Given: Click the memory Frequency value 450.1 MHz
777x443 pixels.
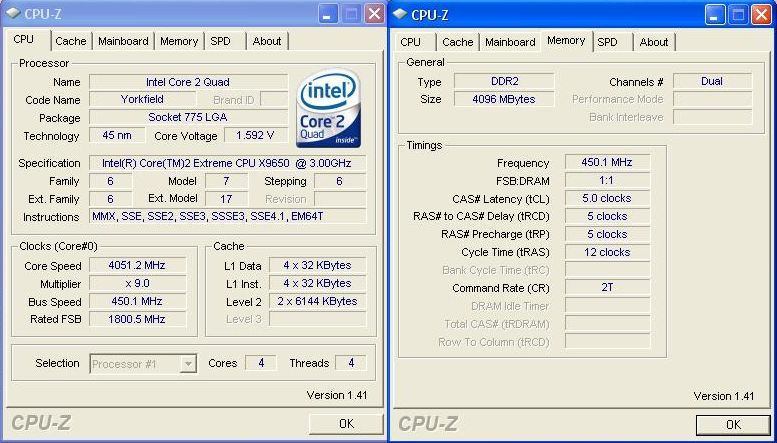Looking at the screenshot, I should point(607,162).
